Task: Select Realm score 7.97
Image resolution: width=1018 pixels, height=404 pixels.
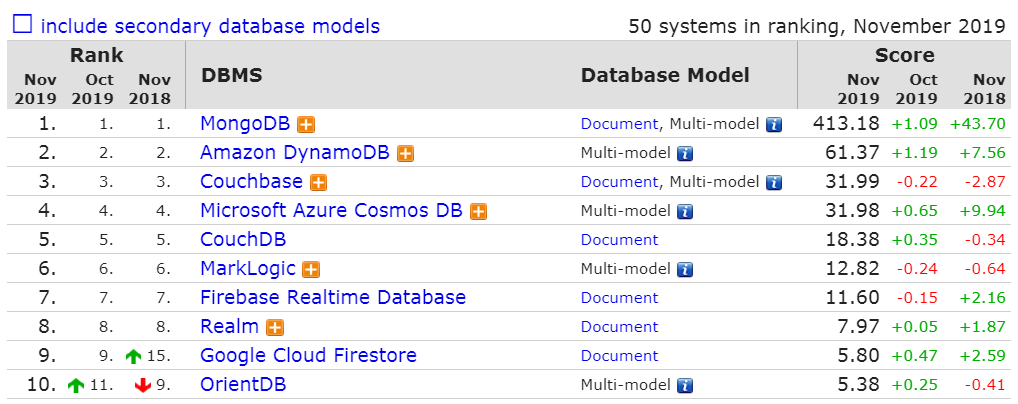Action: click(x=859, y=326)
